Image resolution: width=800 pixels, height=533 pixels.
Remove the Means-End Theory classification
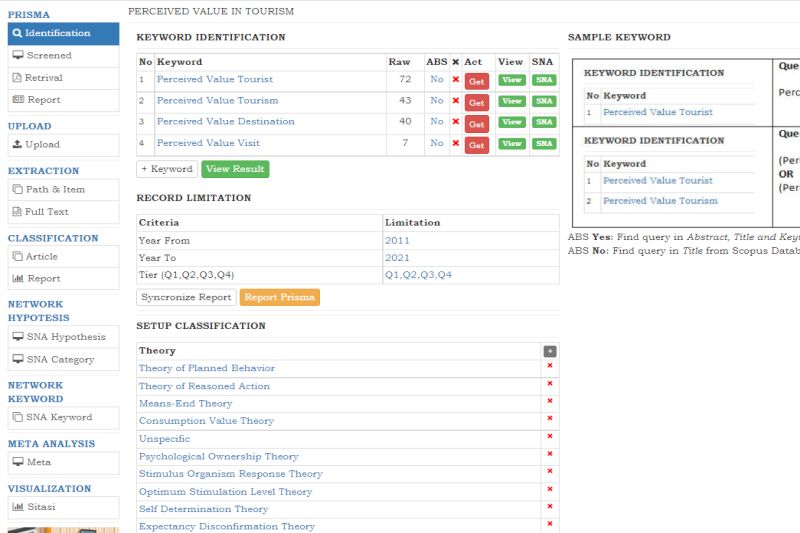(549, 403)
